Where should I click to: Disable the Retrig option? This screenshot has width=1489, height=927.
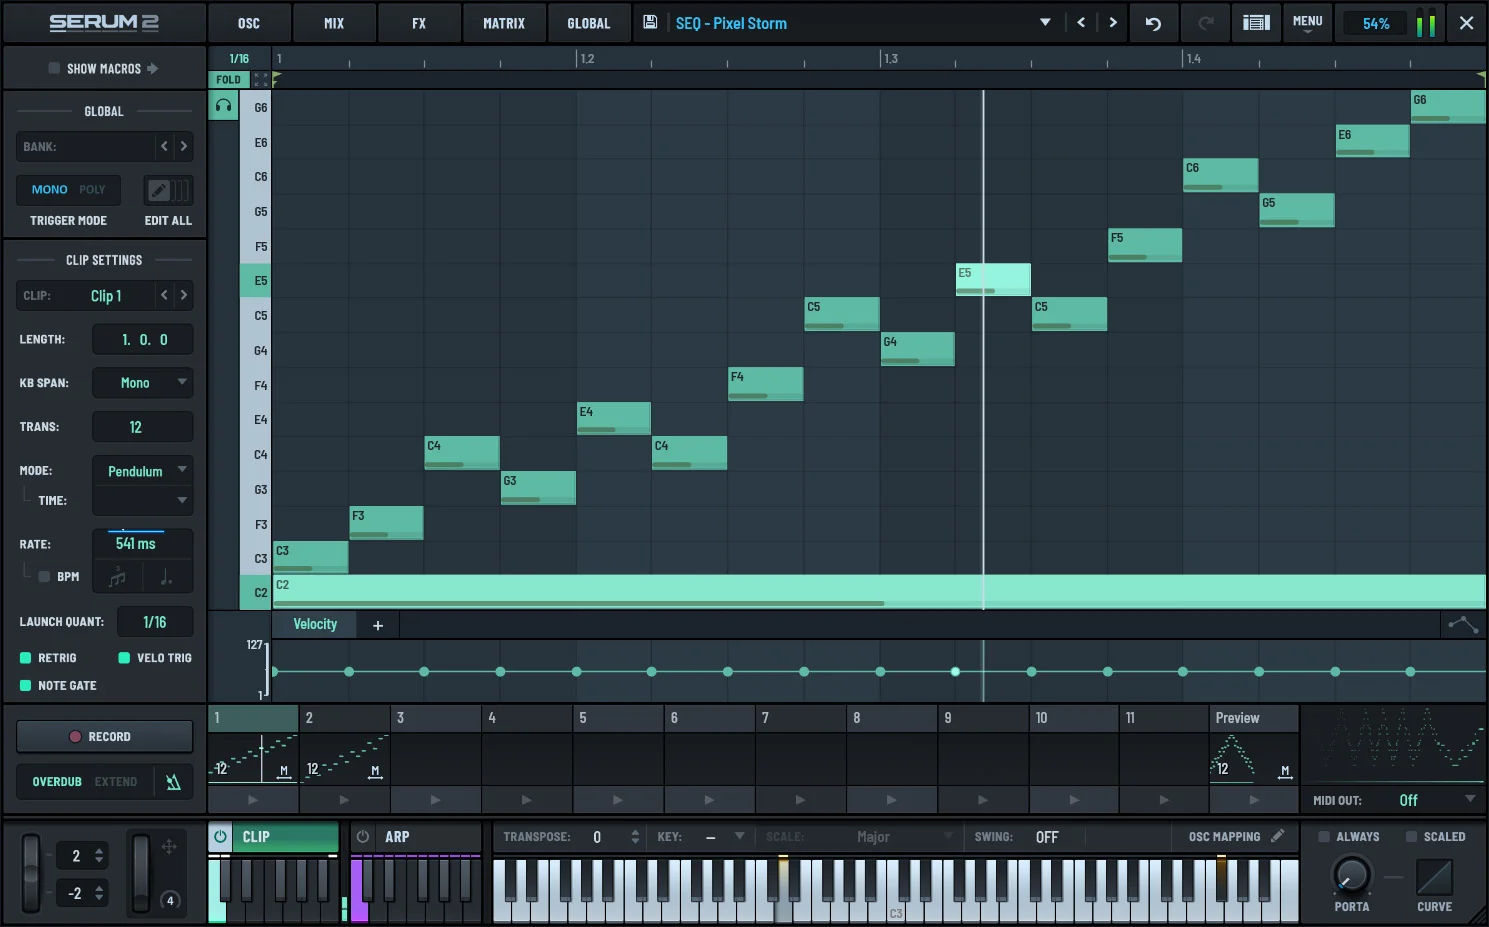[26, 658]
